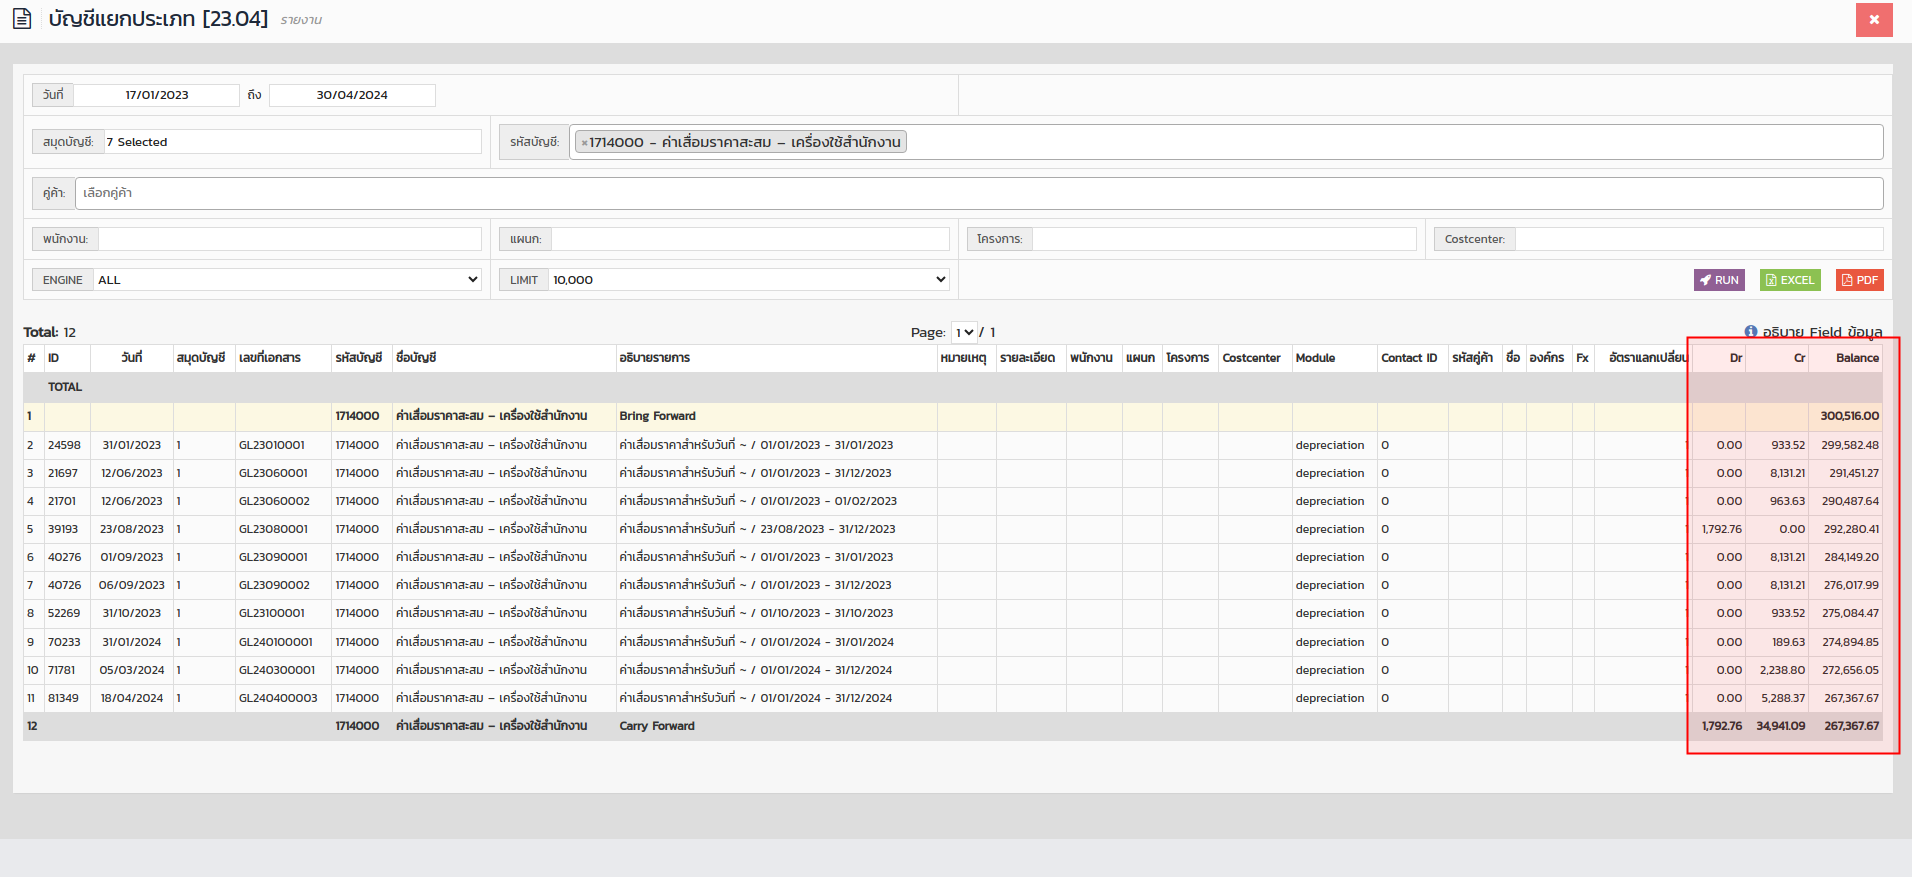Click ID 81349 in the table
This screenshot has height=877, width=1912.
coord(63,698)
